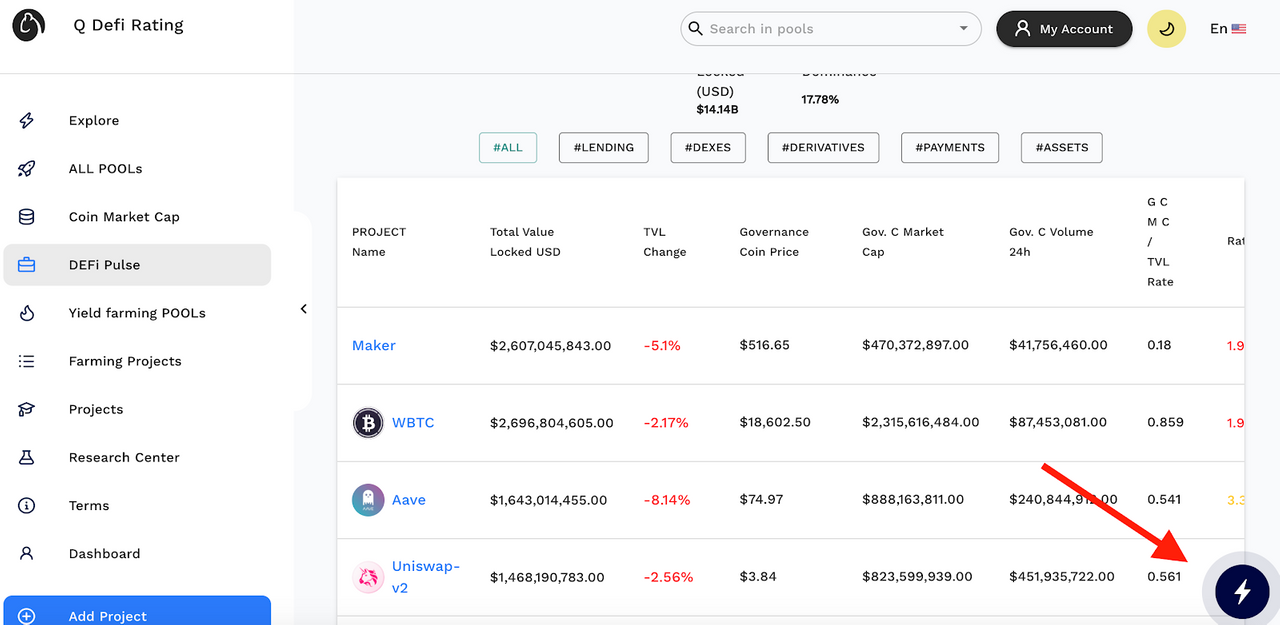Click the info icon next to Terms
The width and height of the screenshot is (1280, 625).
(x=27, y=505)
